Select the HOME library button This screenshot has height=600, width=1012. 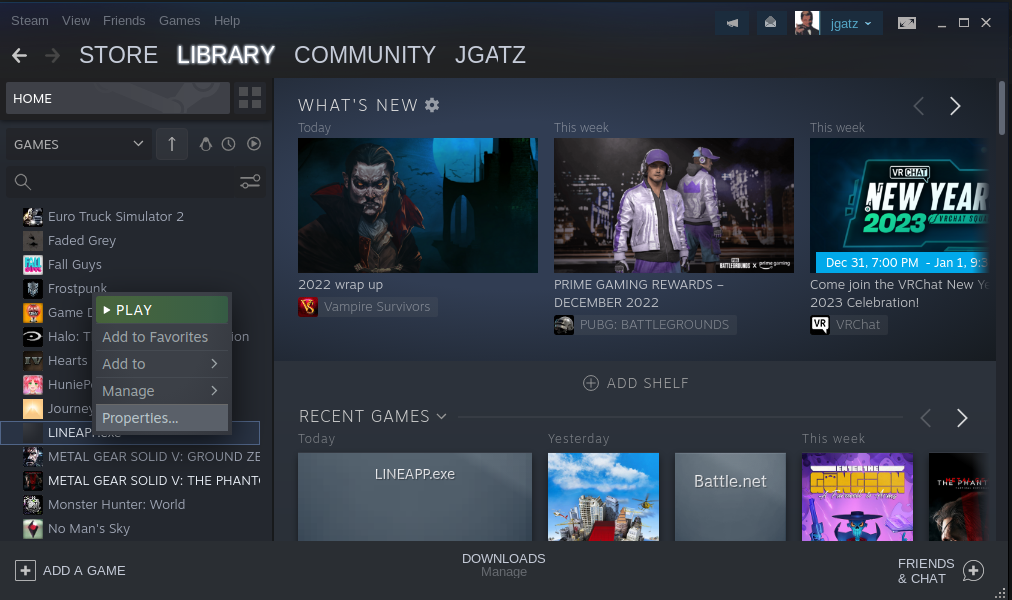117,98
